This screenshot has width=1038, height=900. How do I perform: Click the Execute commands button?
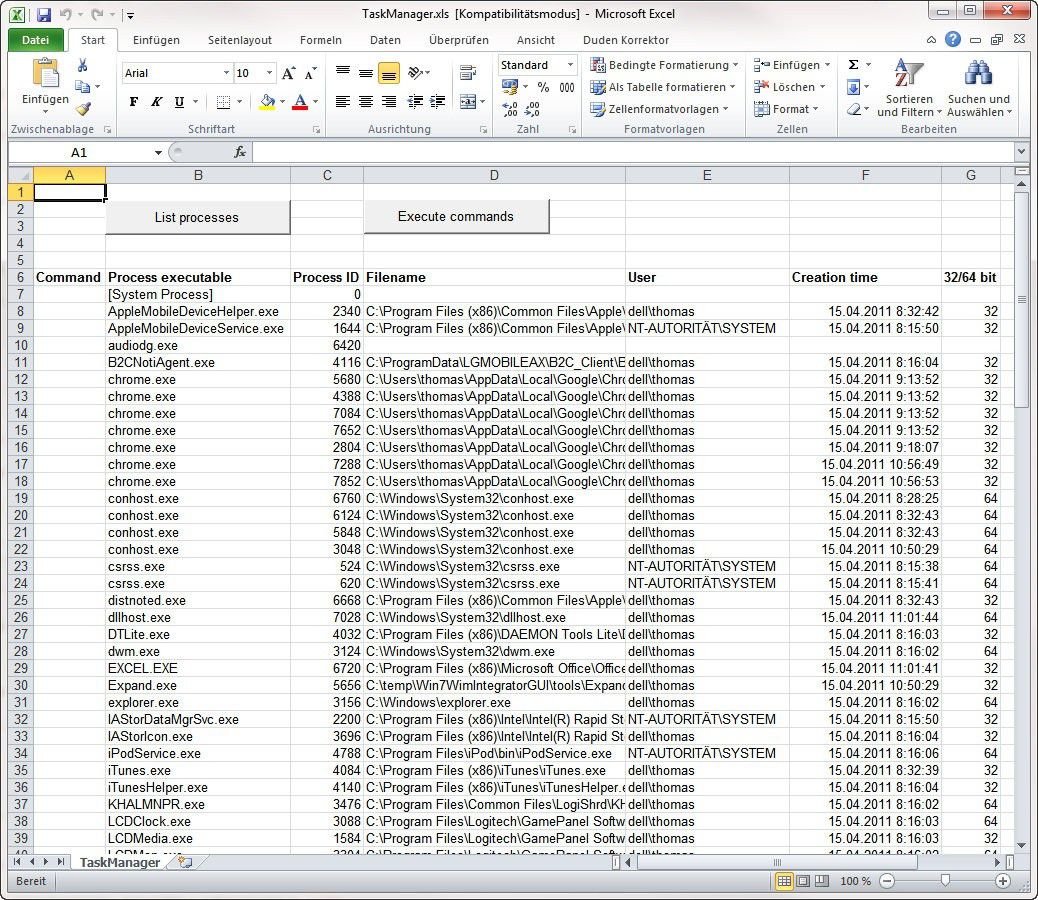pos(456,216)
